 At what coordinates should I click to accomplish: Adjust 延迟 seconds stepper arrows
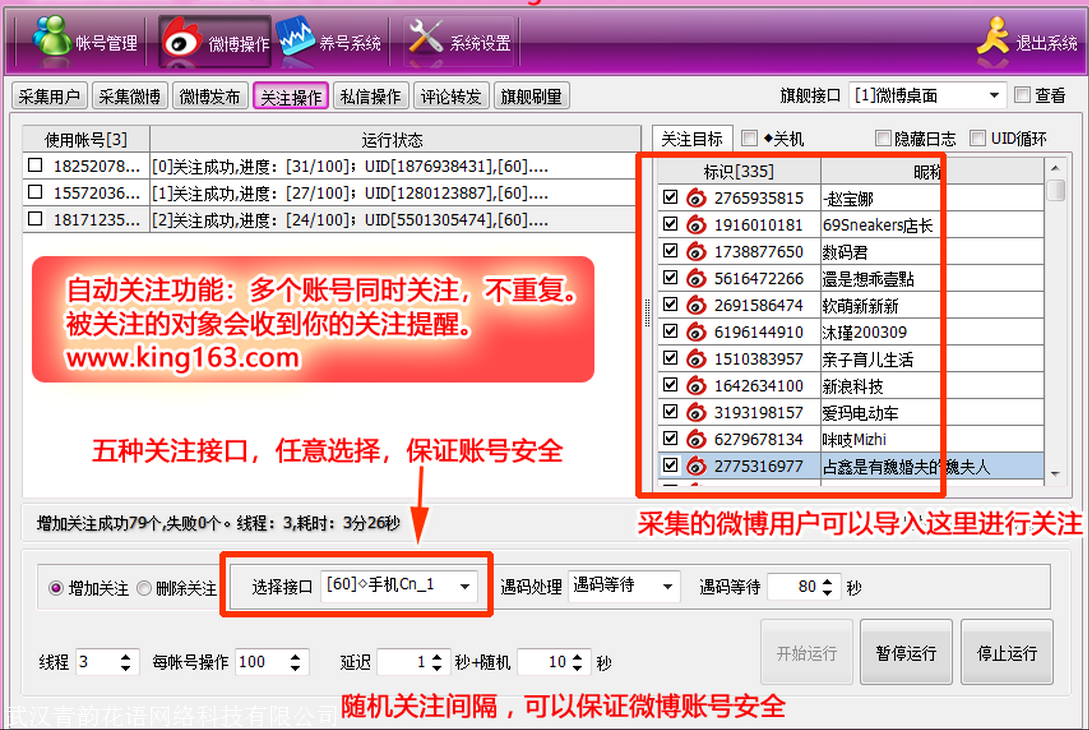[437, 663]
